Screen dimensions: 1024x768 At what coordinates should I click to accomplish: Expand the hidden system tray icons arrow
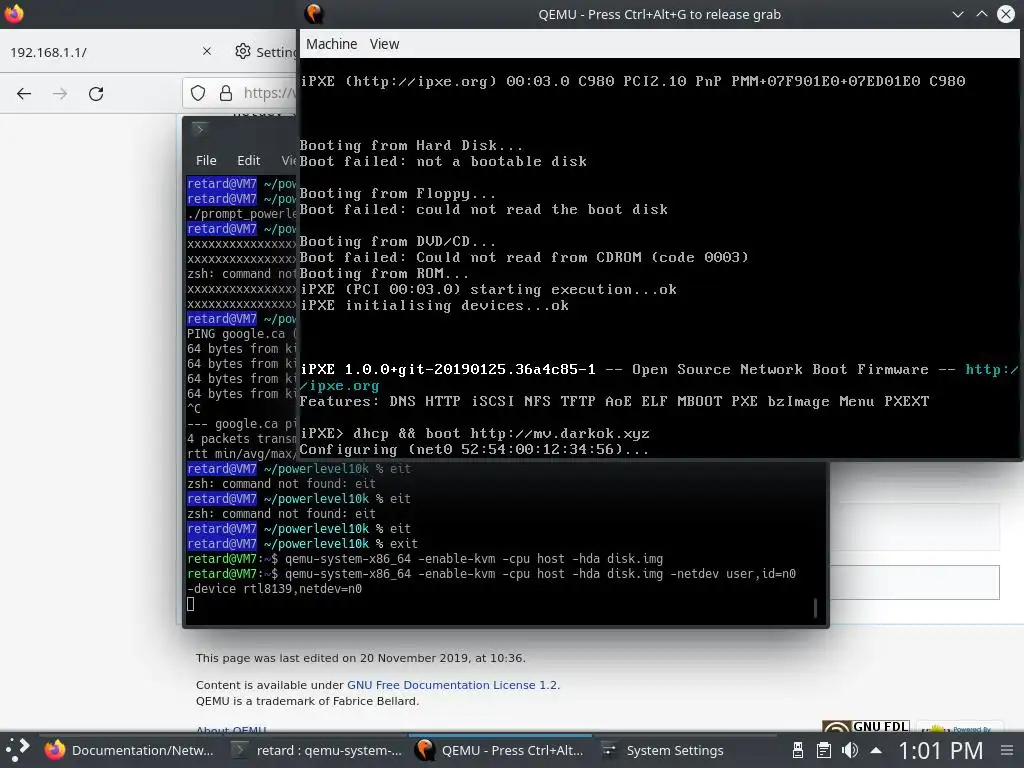(876, 750)
